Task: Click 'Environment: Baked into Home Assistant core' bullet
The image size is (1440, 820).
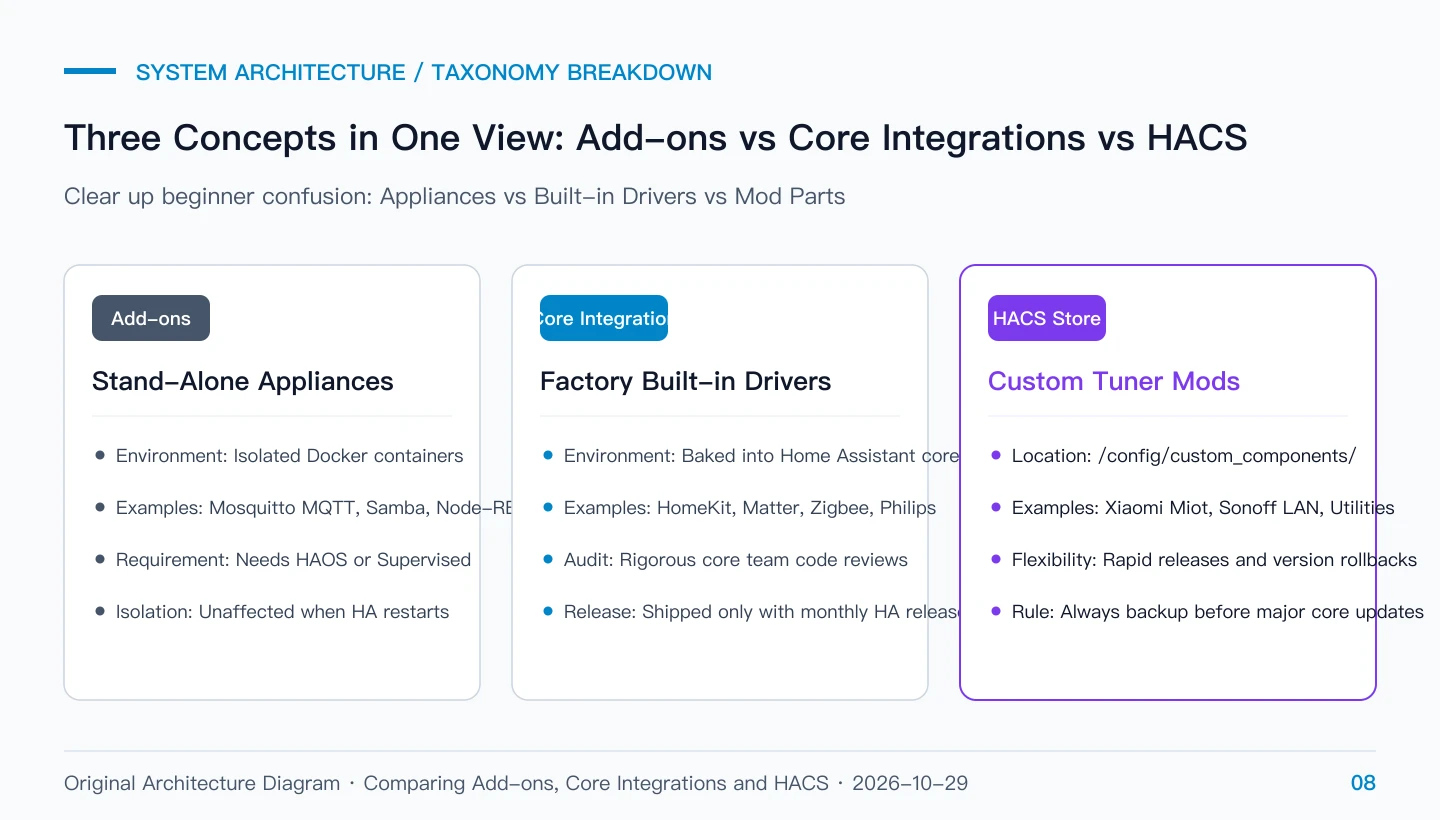Action: [762, 456]
